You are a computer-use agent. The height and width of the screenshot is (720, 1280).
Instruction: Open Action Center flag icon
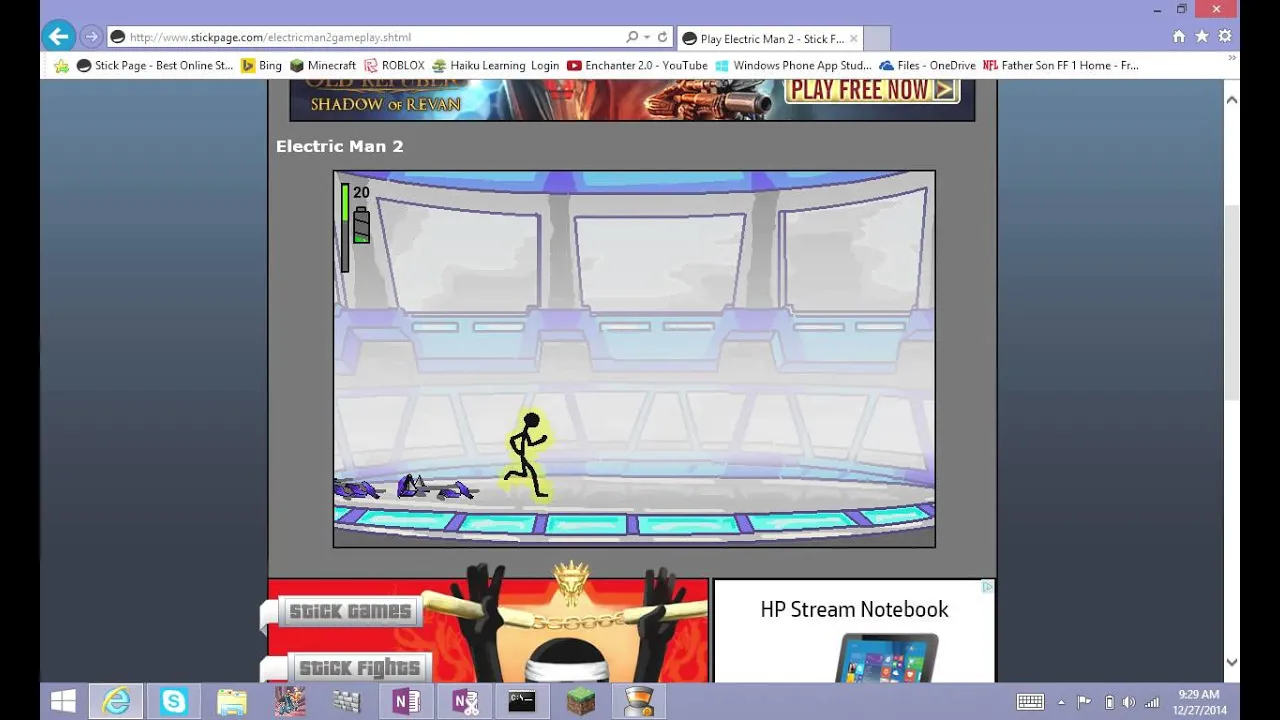(x=1086, y=702)
